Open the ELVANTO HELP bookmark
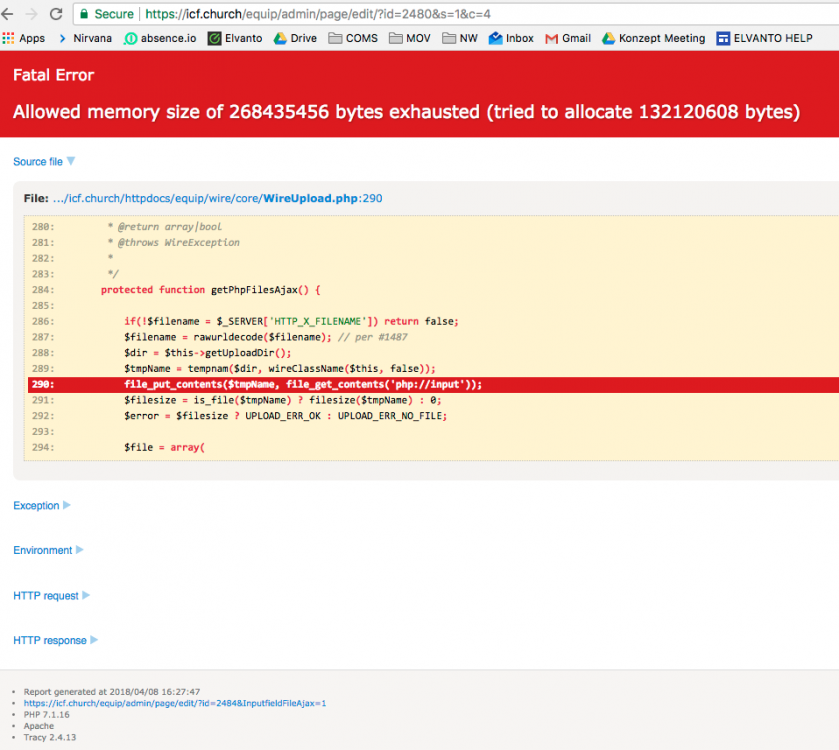839x750 pixels. 765,38
